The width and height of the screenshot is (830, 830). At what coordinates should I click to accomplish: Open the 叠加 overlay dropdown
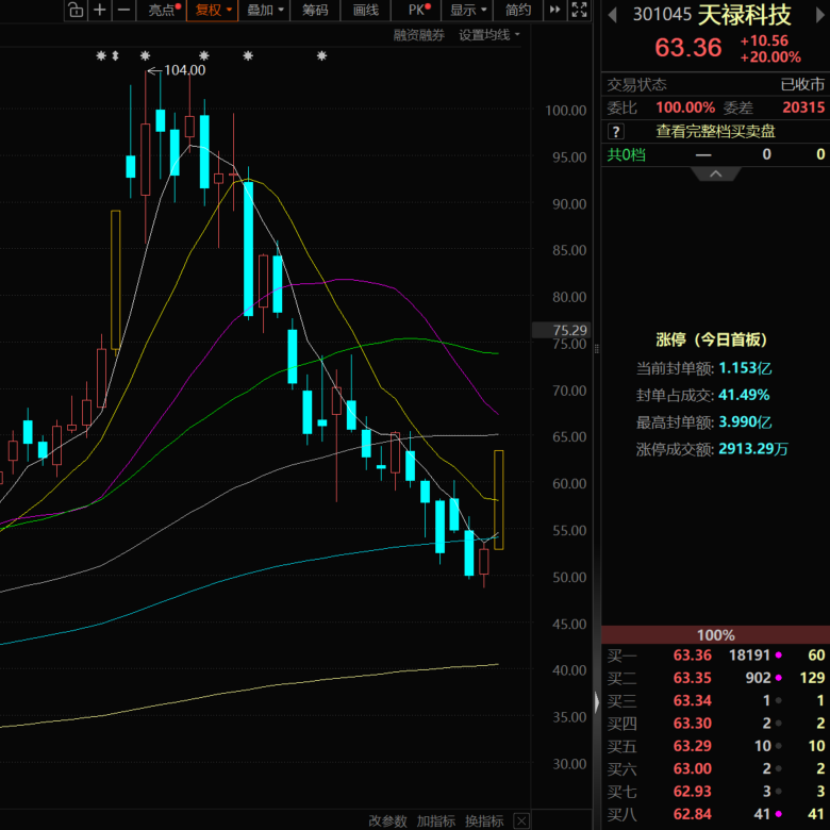click(x=265, y=10)
